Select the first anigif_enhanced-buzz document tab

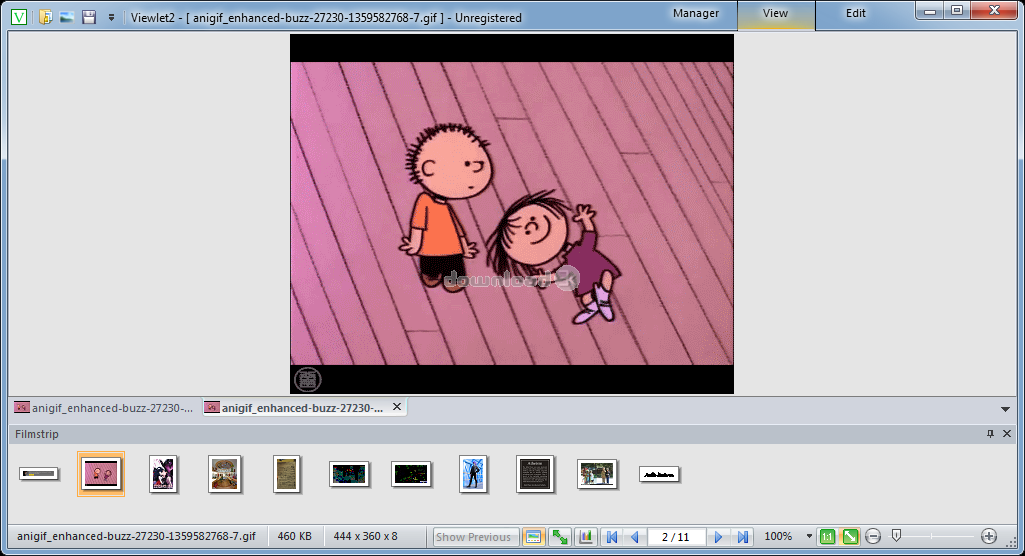[x=104, y=408]
